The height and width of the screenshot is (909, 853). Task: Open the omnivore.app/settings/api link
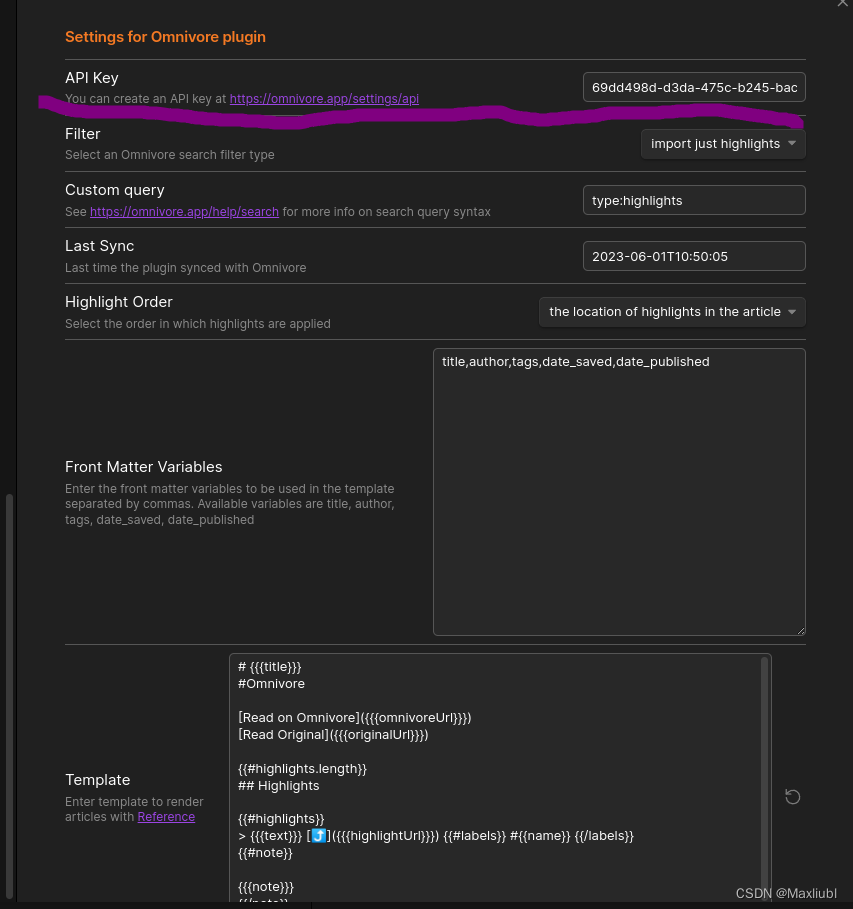324,98
